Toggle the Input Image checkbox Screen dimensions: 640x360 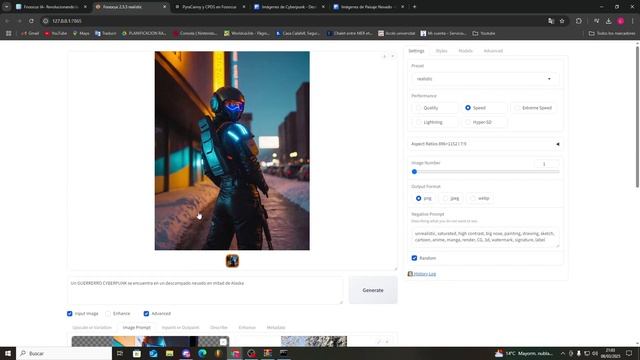coord(70,313)
